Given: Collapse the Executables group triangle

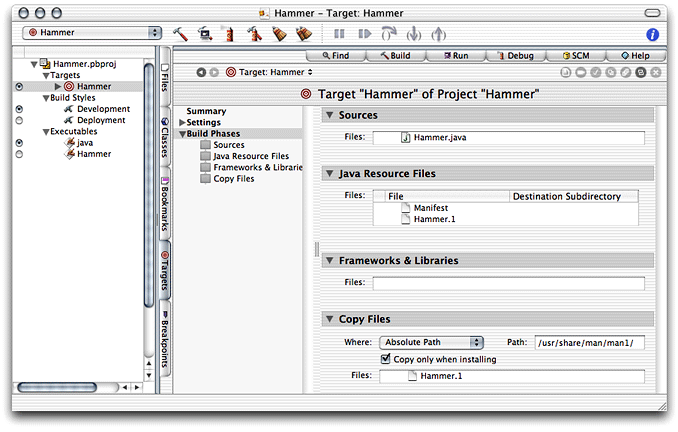Looking at the screenshot, I should tap(46, 132).
